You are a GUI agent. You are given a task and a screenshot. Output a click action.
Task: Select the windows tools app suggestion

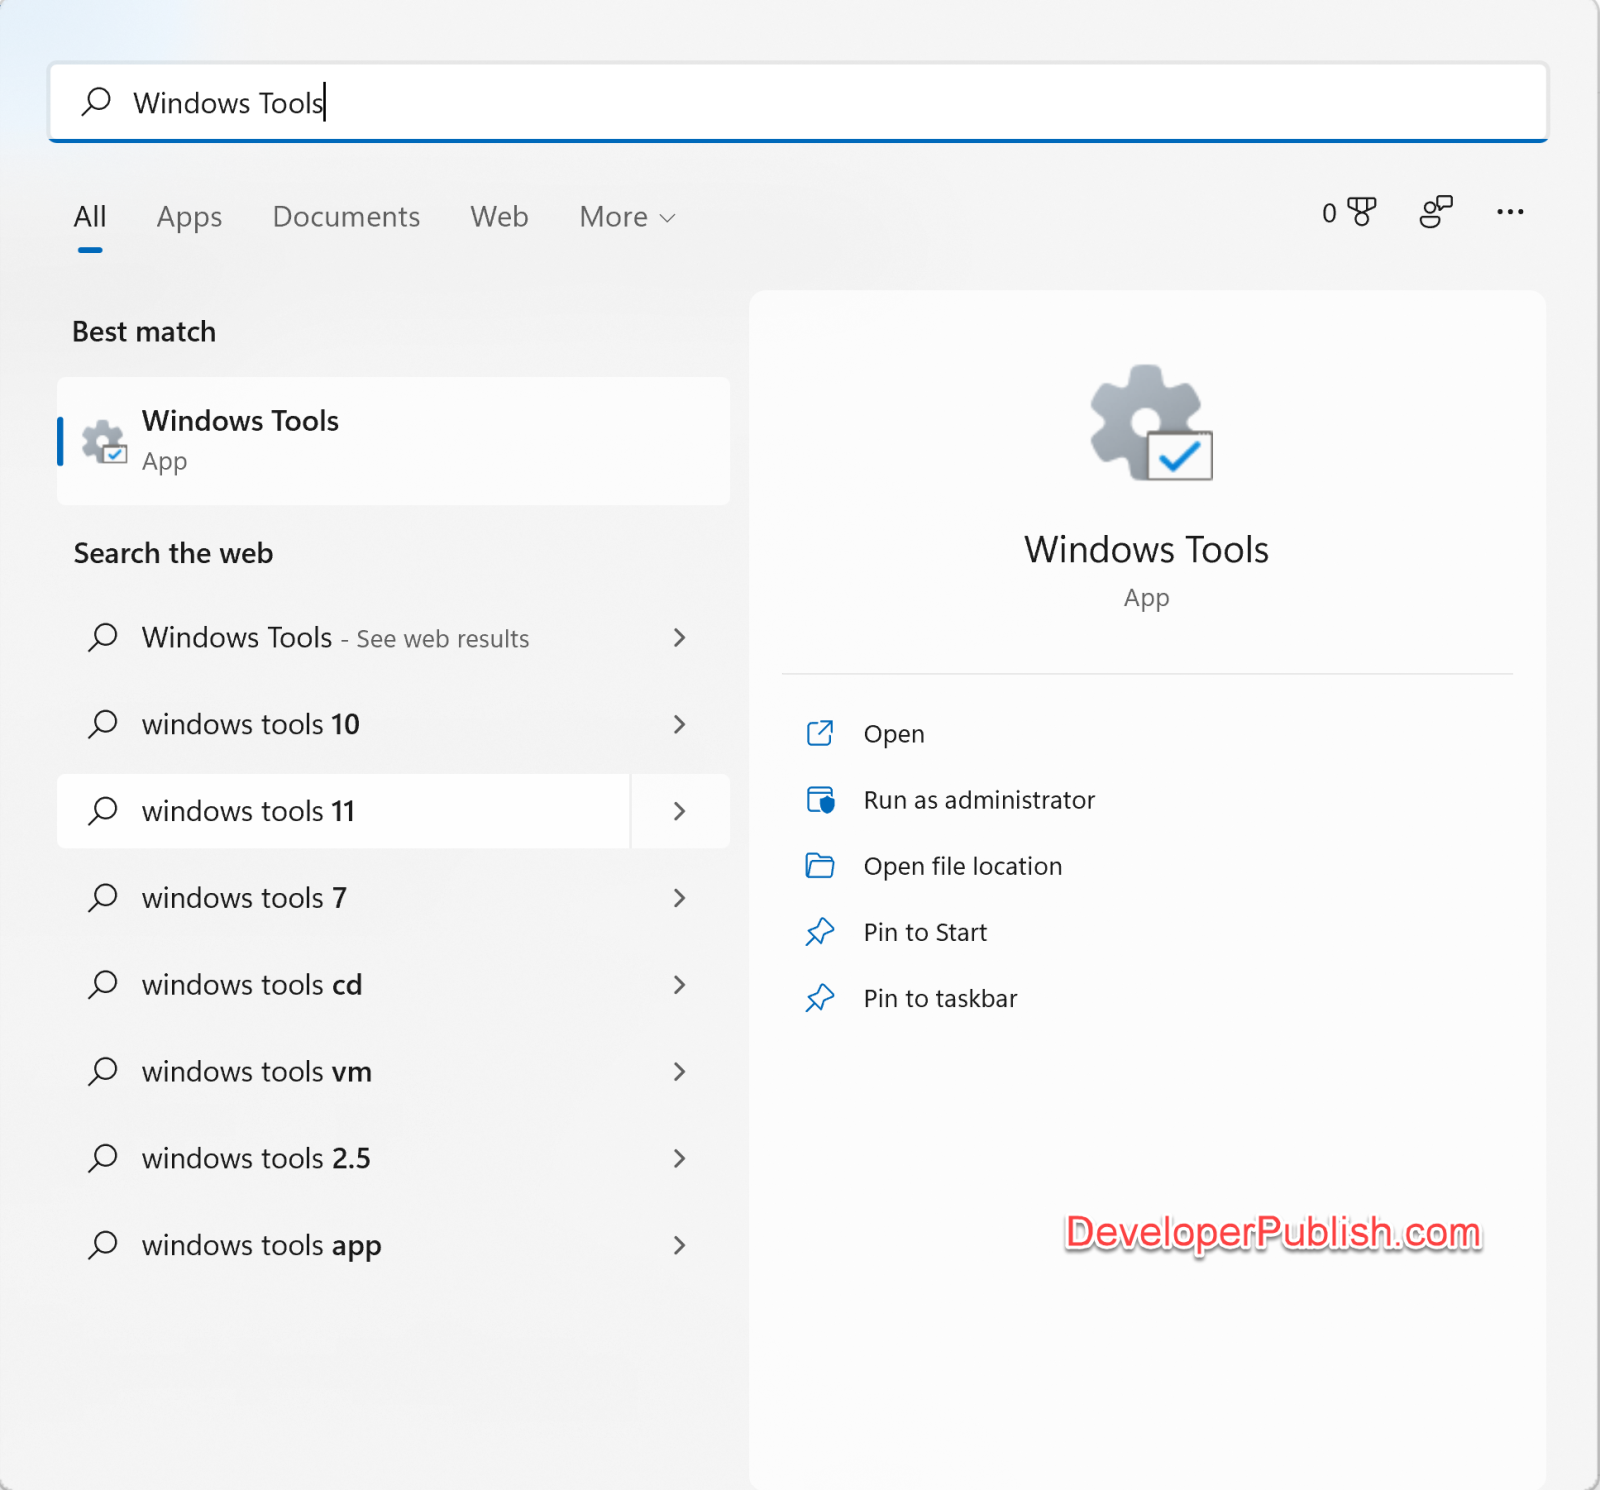point(260,1245)
